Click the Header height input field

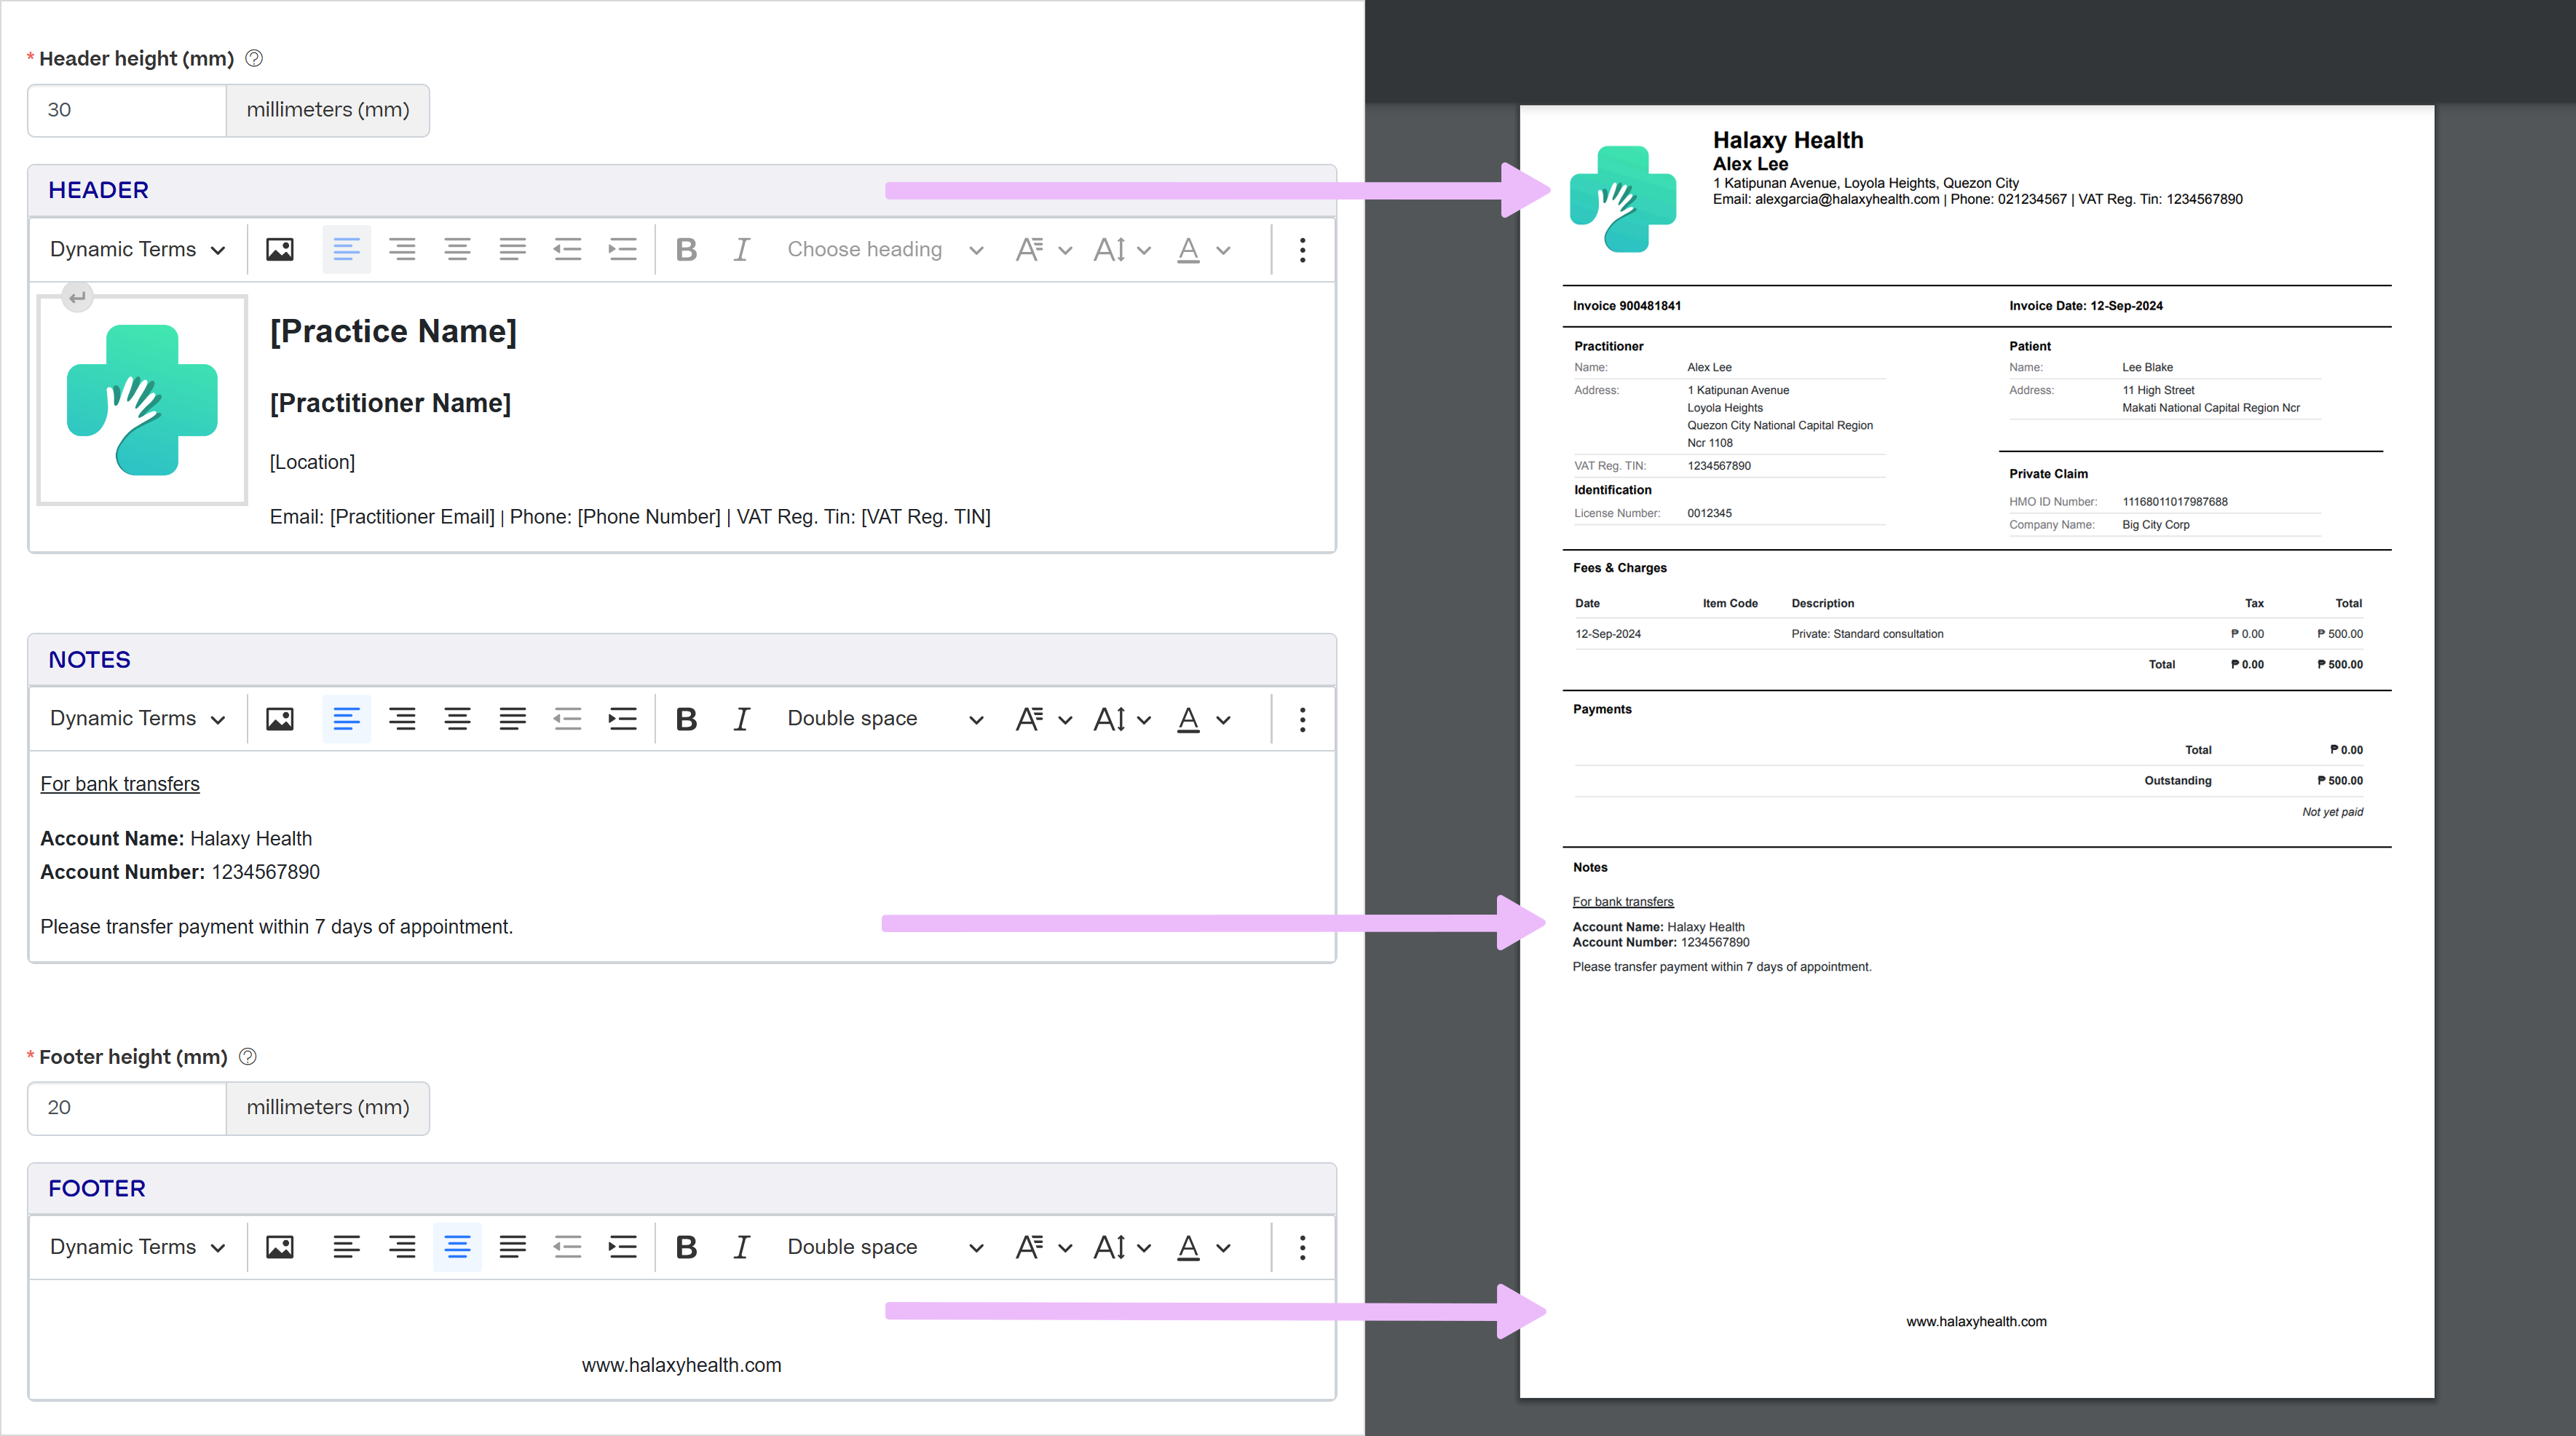pos(127,110)
